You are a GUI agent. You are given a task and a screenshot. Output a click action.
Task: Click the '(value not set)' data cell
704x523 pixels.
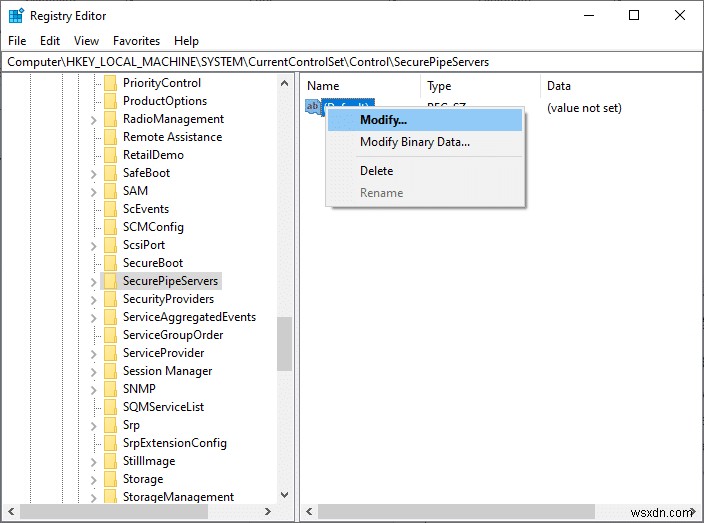584,108
